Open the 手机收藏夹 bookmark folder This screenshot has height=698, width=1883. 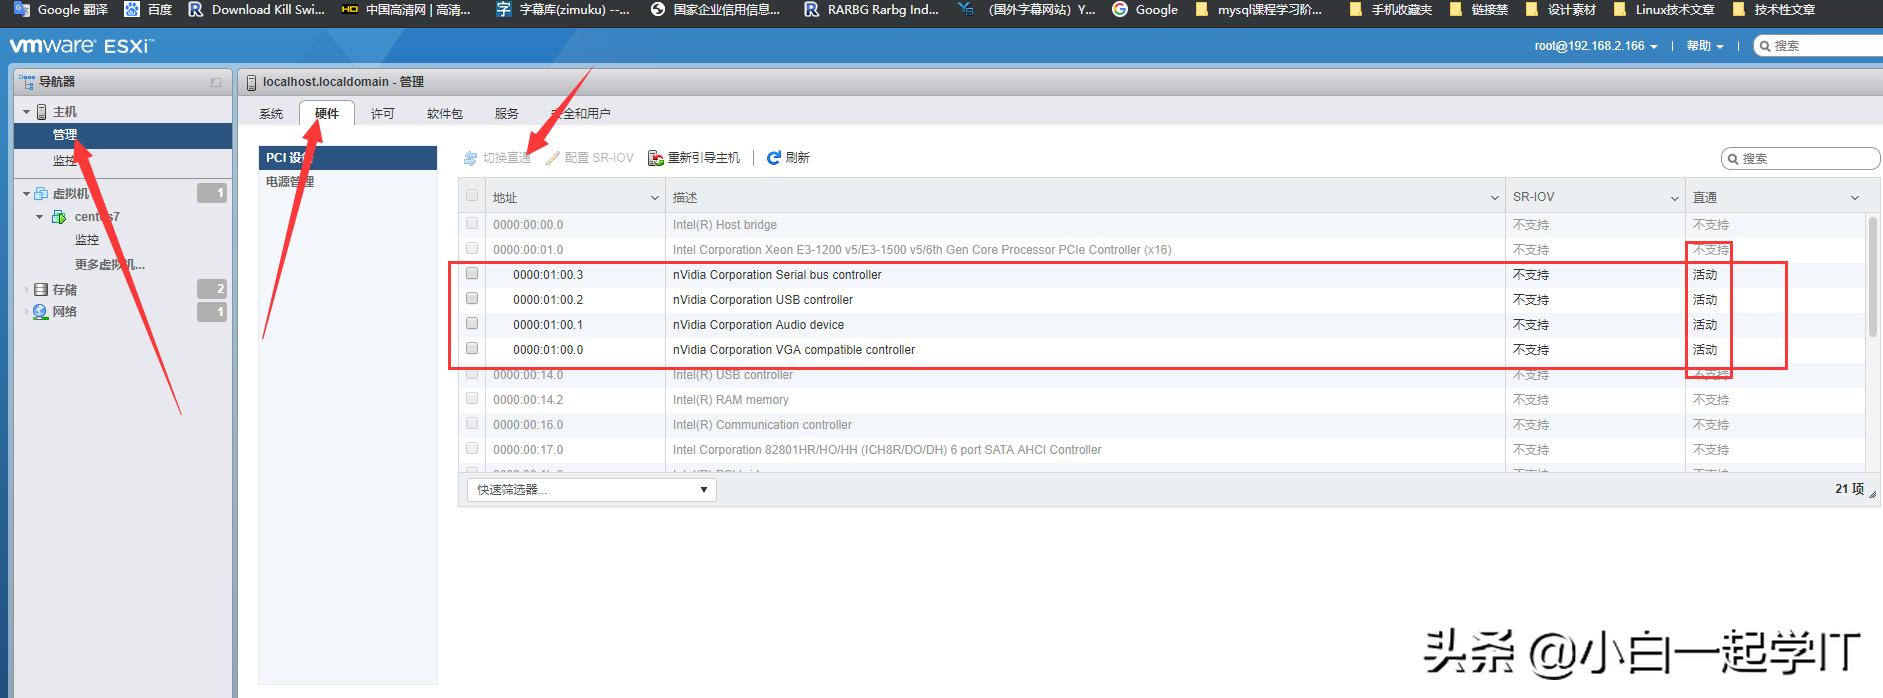coord(1391,10)
